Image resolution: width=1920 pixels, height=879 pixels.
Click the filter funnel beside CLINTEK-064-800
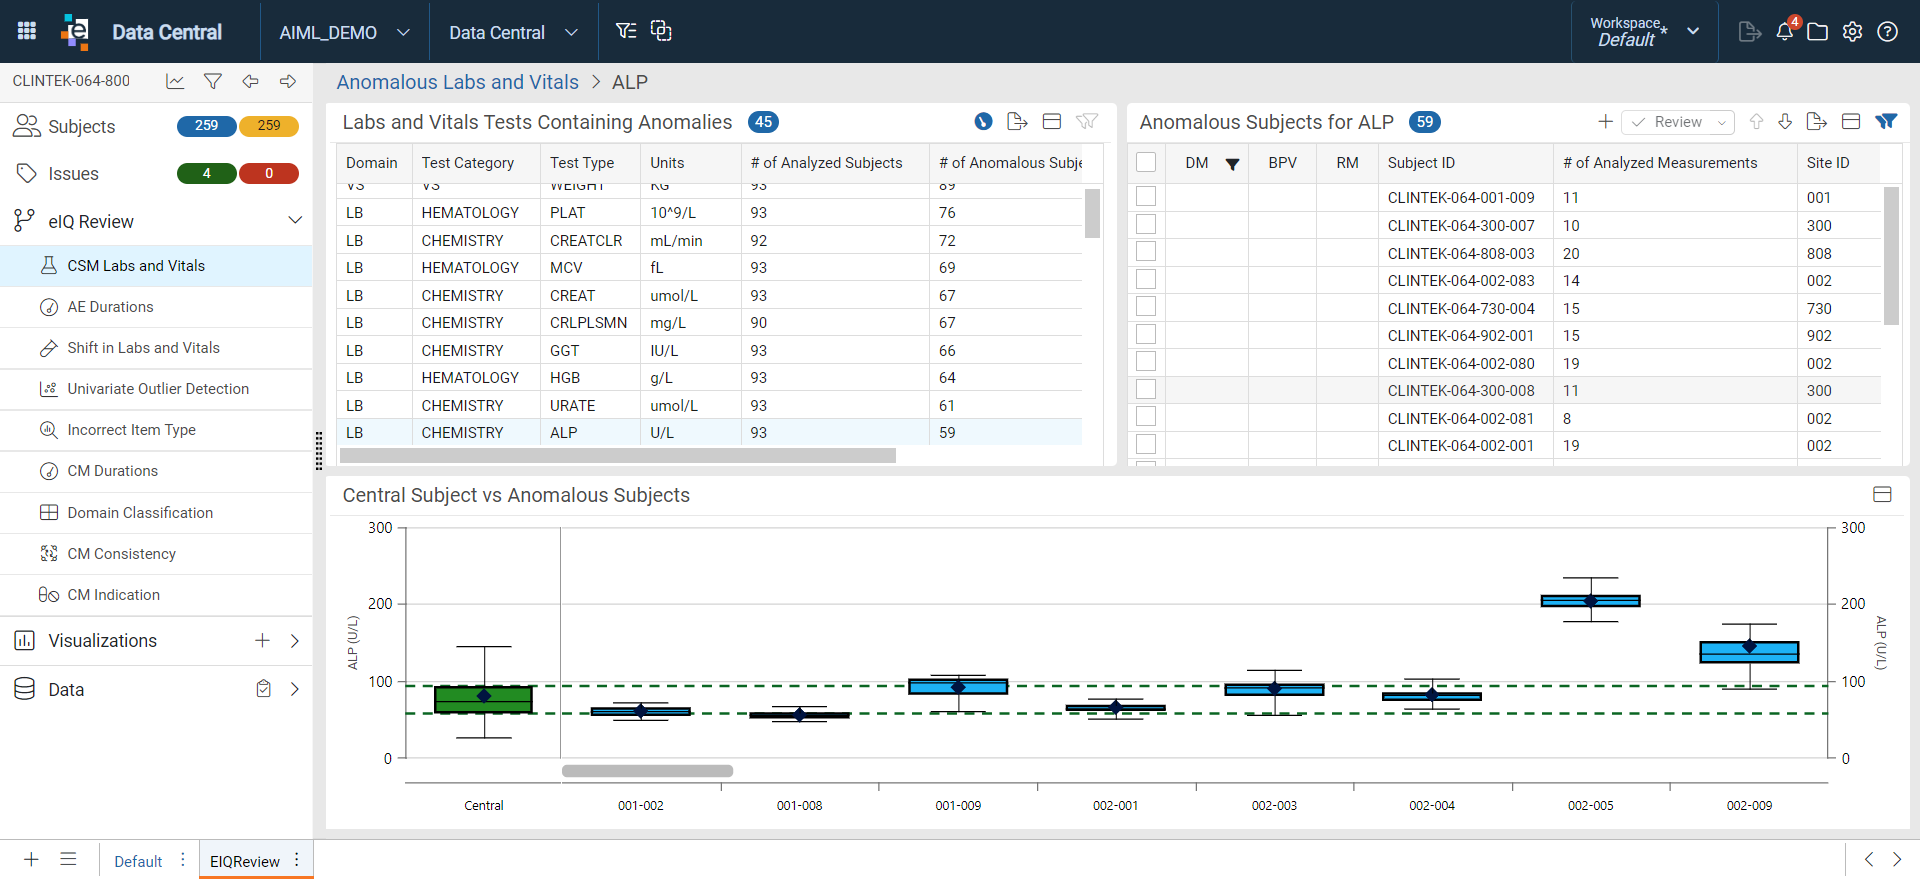point(212,81)
